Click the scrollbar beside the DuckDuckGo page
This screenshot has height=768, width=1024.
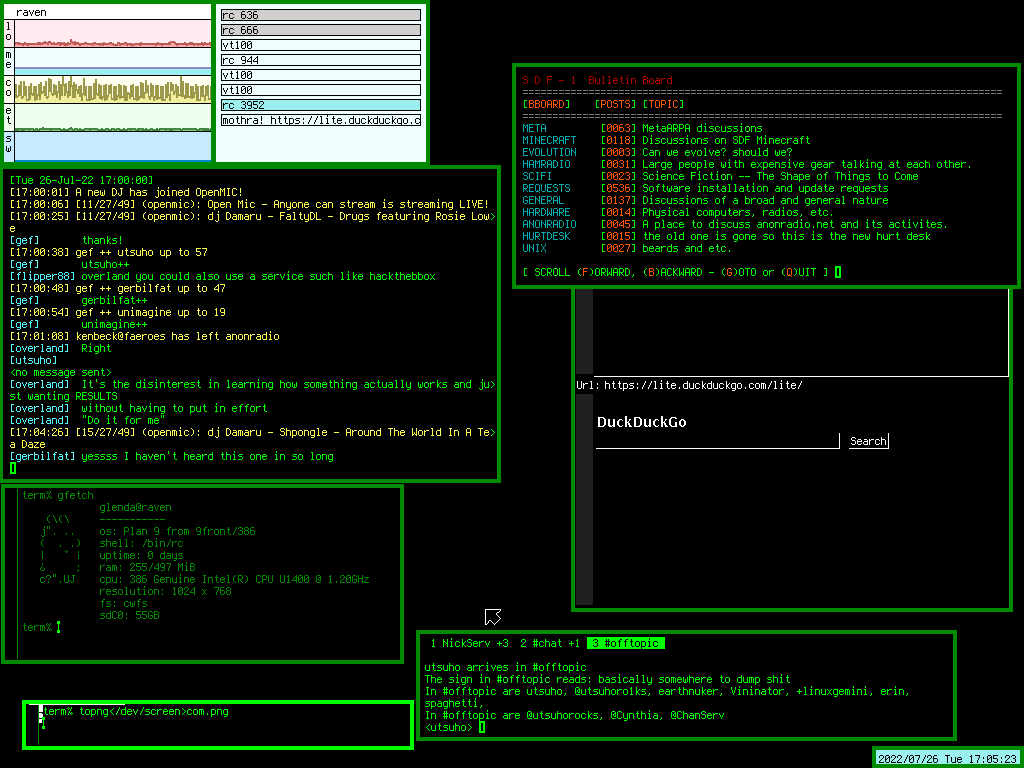coord(584,500)
